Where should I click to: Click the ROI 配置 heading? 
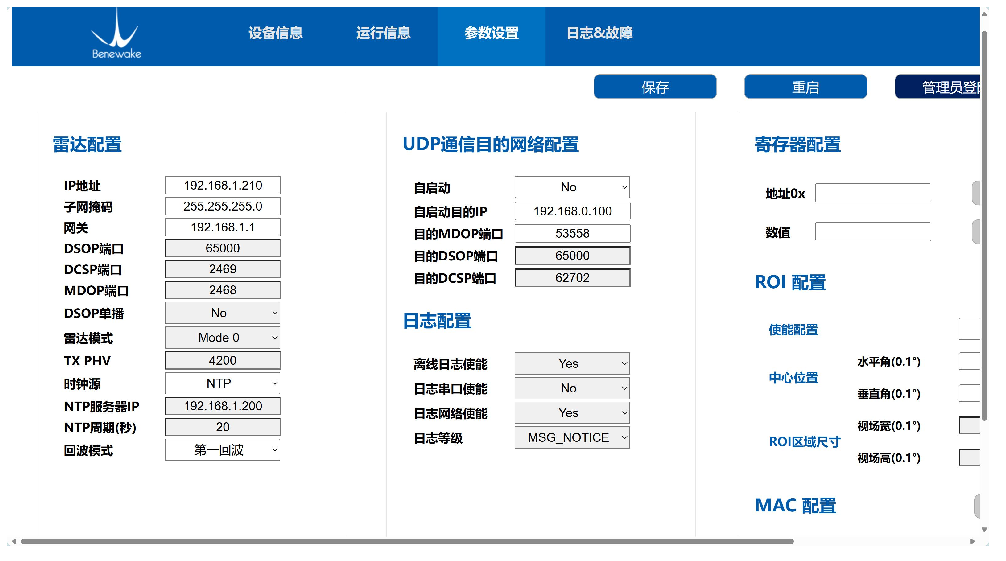click(790, 282)
